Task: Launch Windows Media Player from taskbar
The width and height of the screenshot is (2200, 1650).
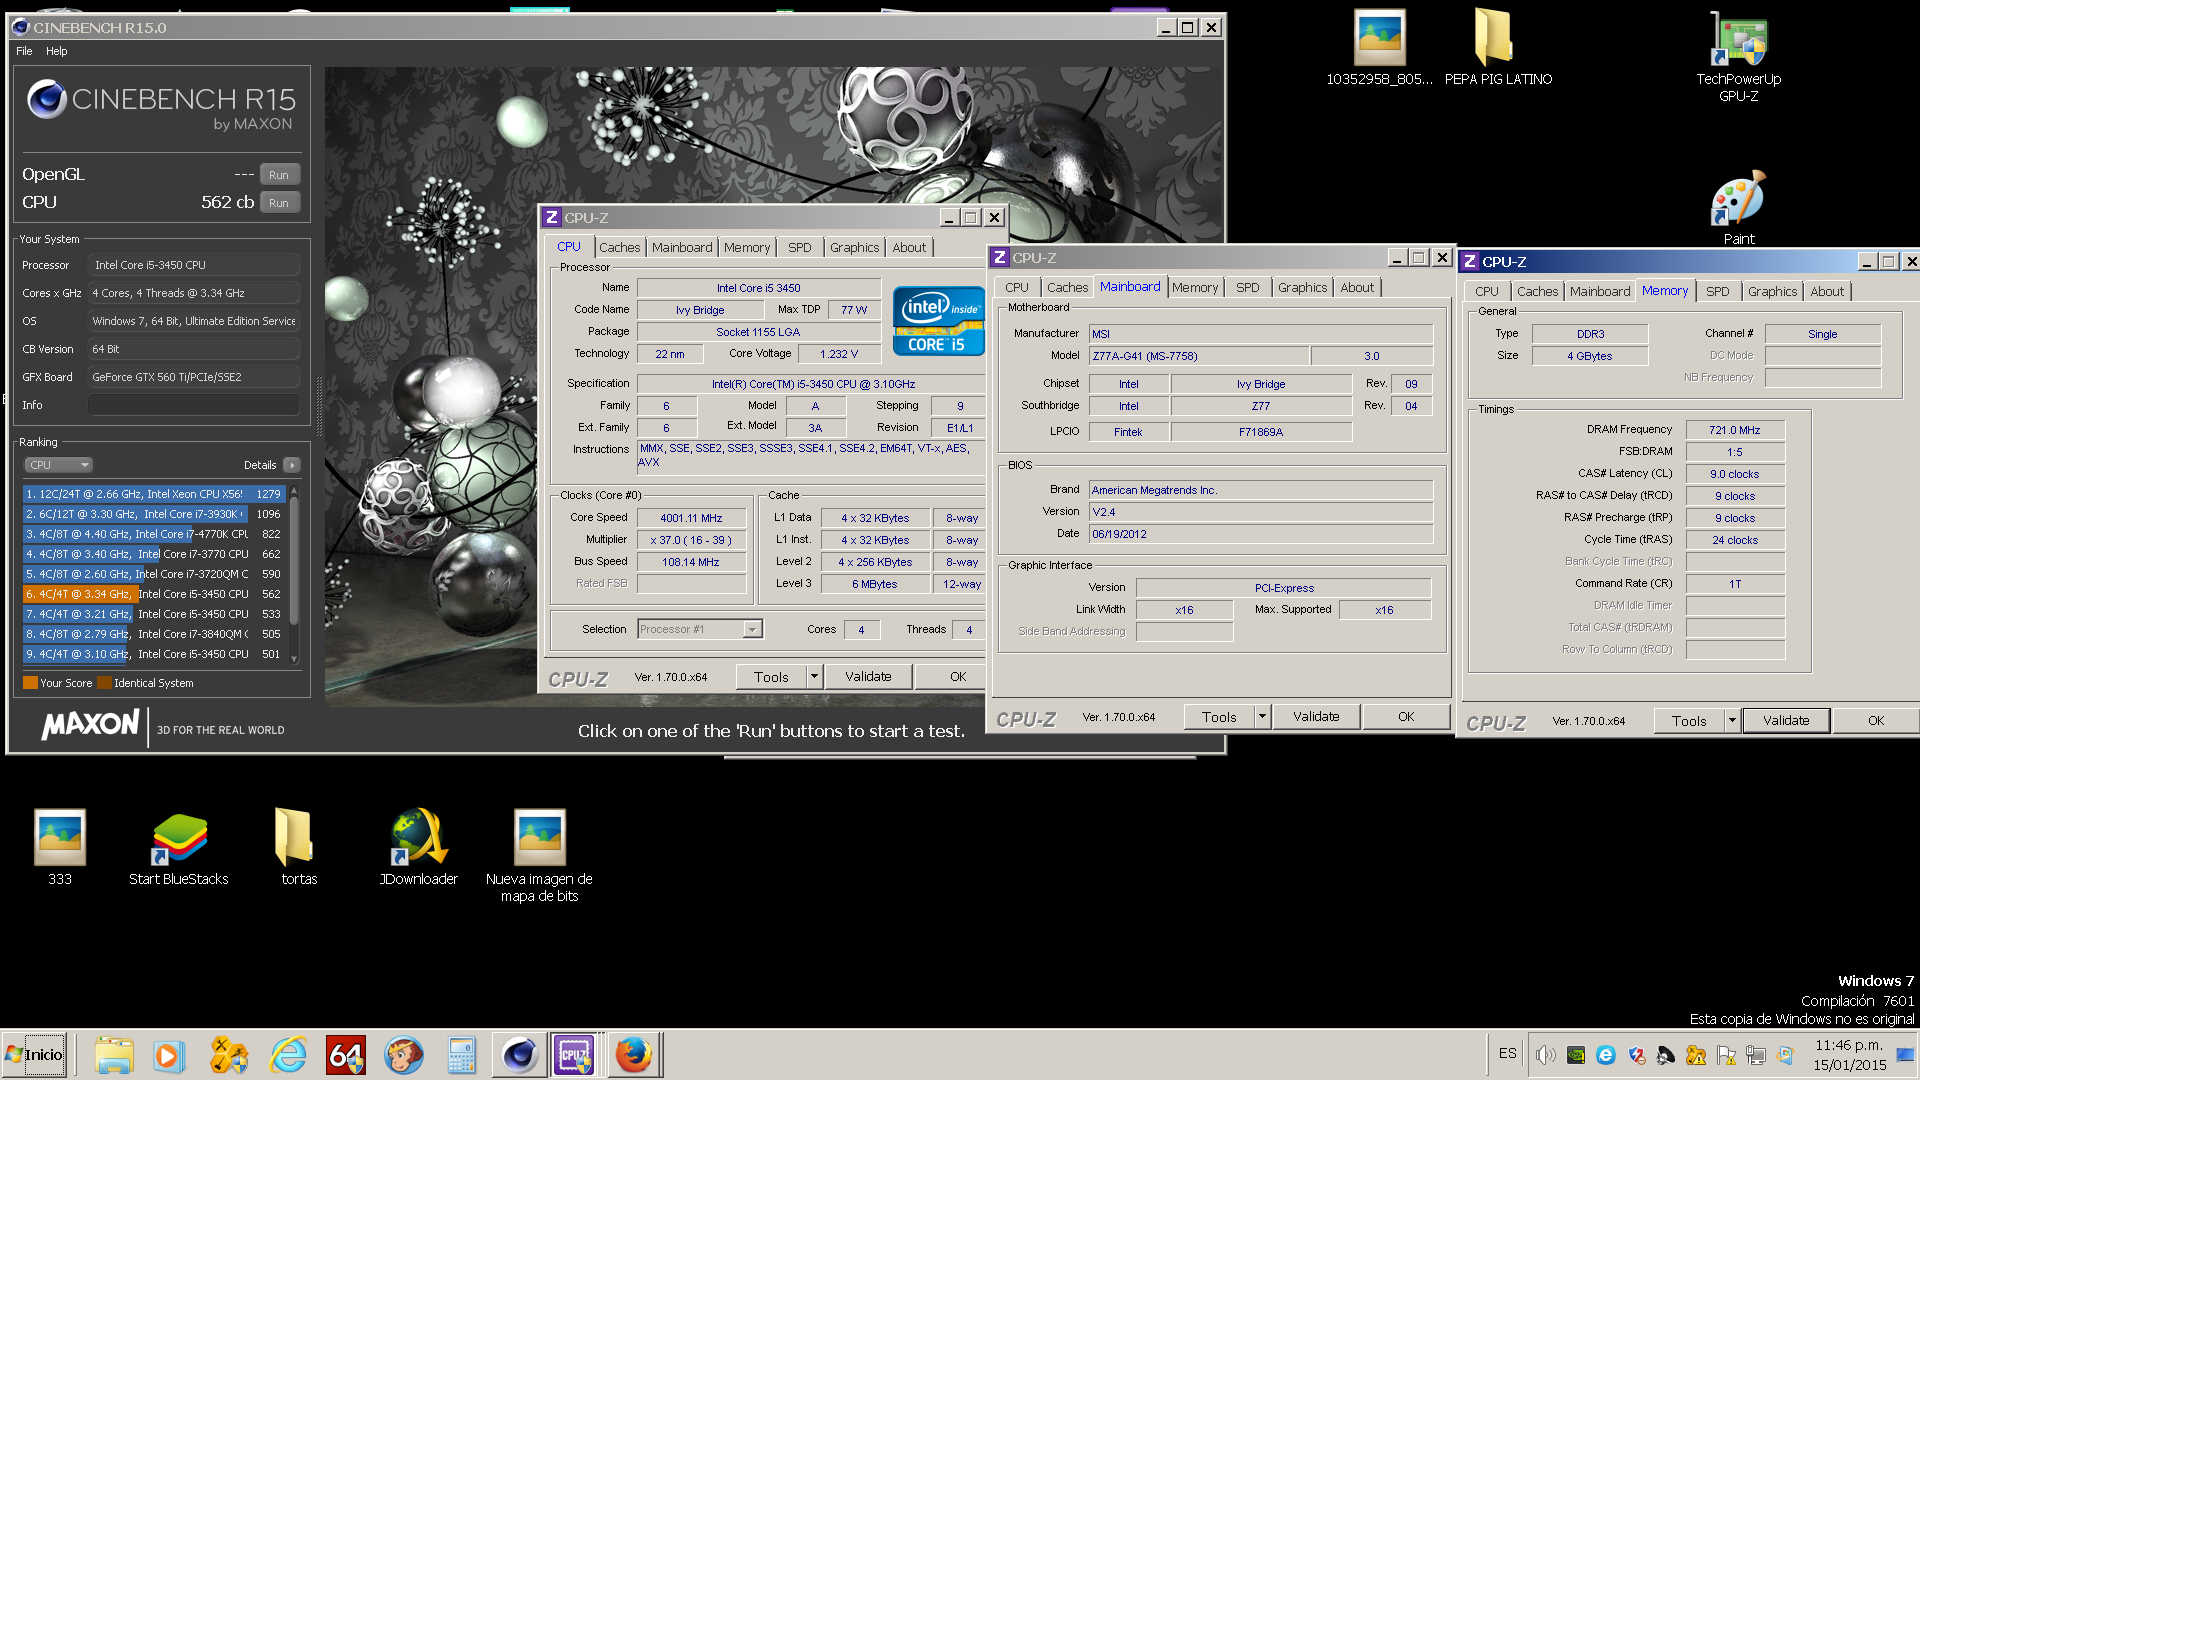Action: 169,1055
